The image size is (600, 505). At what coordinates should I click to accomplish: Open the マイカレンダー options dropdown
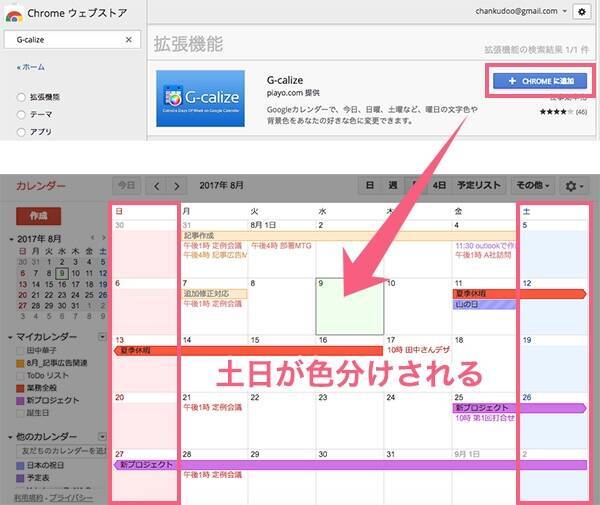pos(102,337)
